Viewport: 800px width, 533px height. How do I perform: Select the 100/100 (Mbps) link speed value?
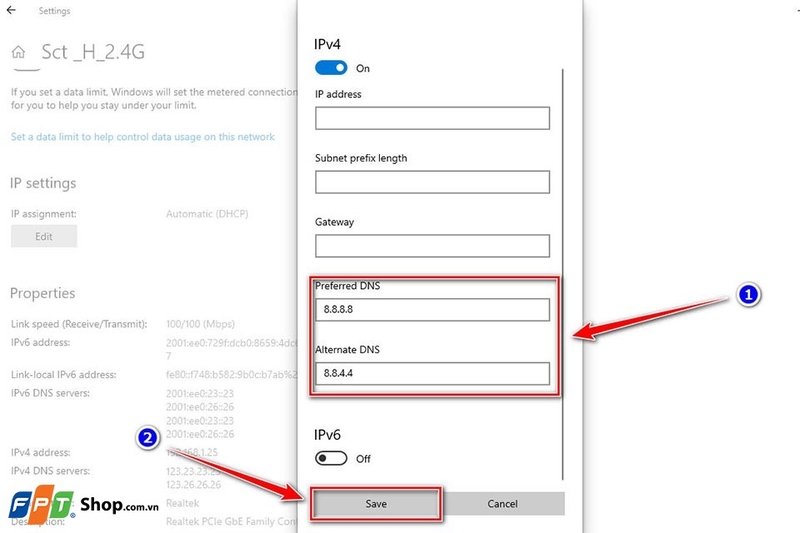[201, 324]
